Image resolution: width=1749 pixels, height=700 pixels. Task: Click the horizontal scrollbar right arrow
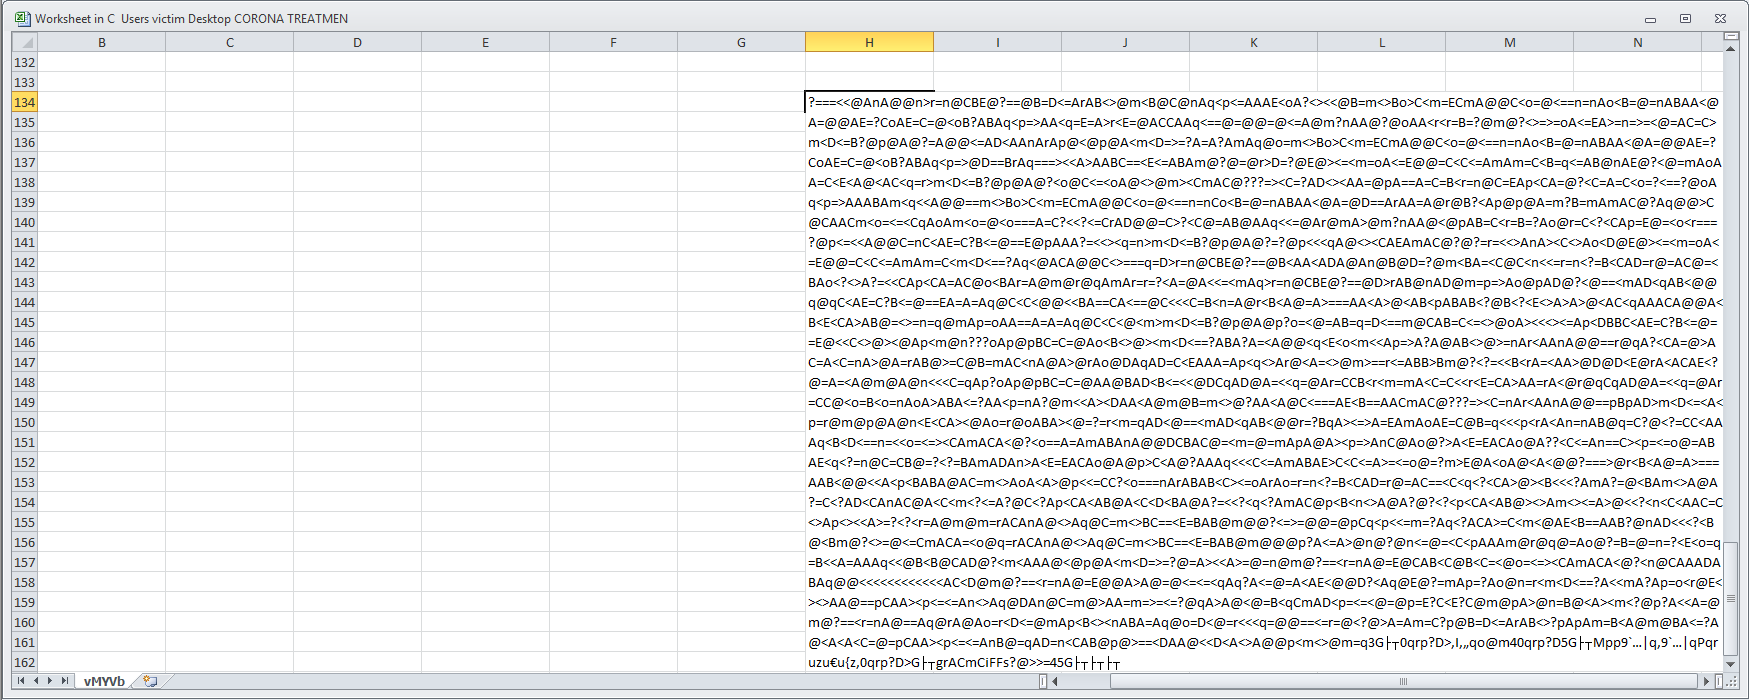1706,681
